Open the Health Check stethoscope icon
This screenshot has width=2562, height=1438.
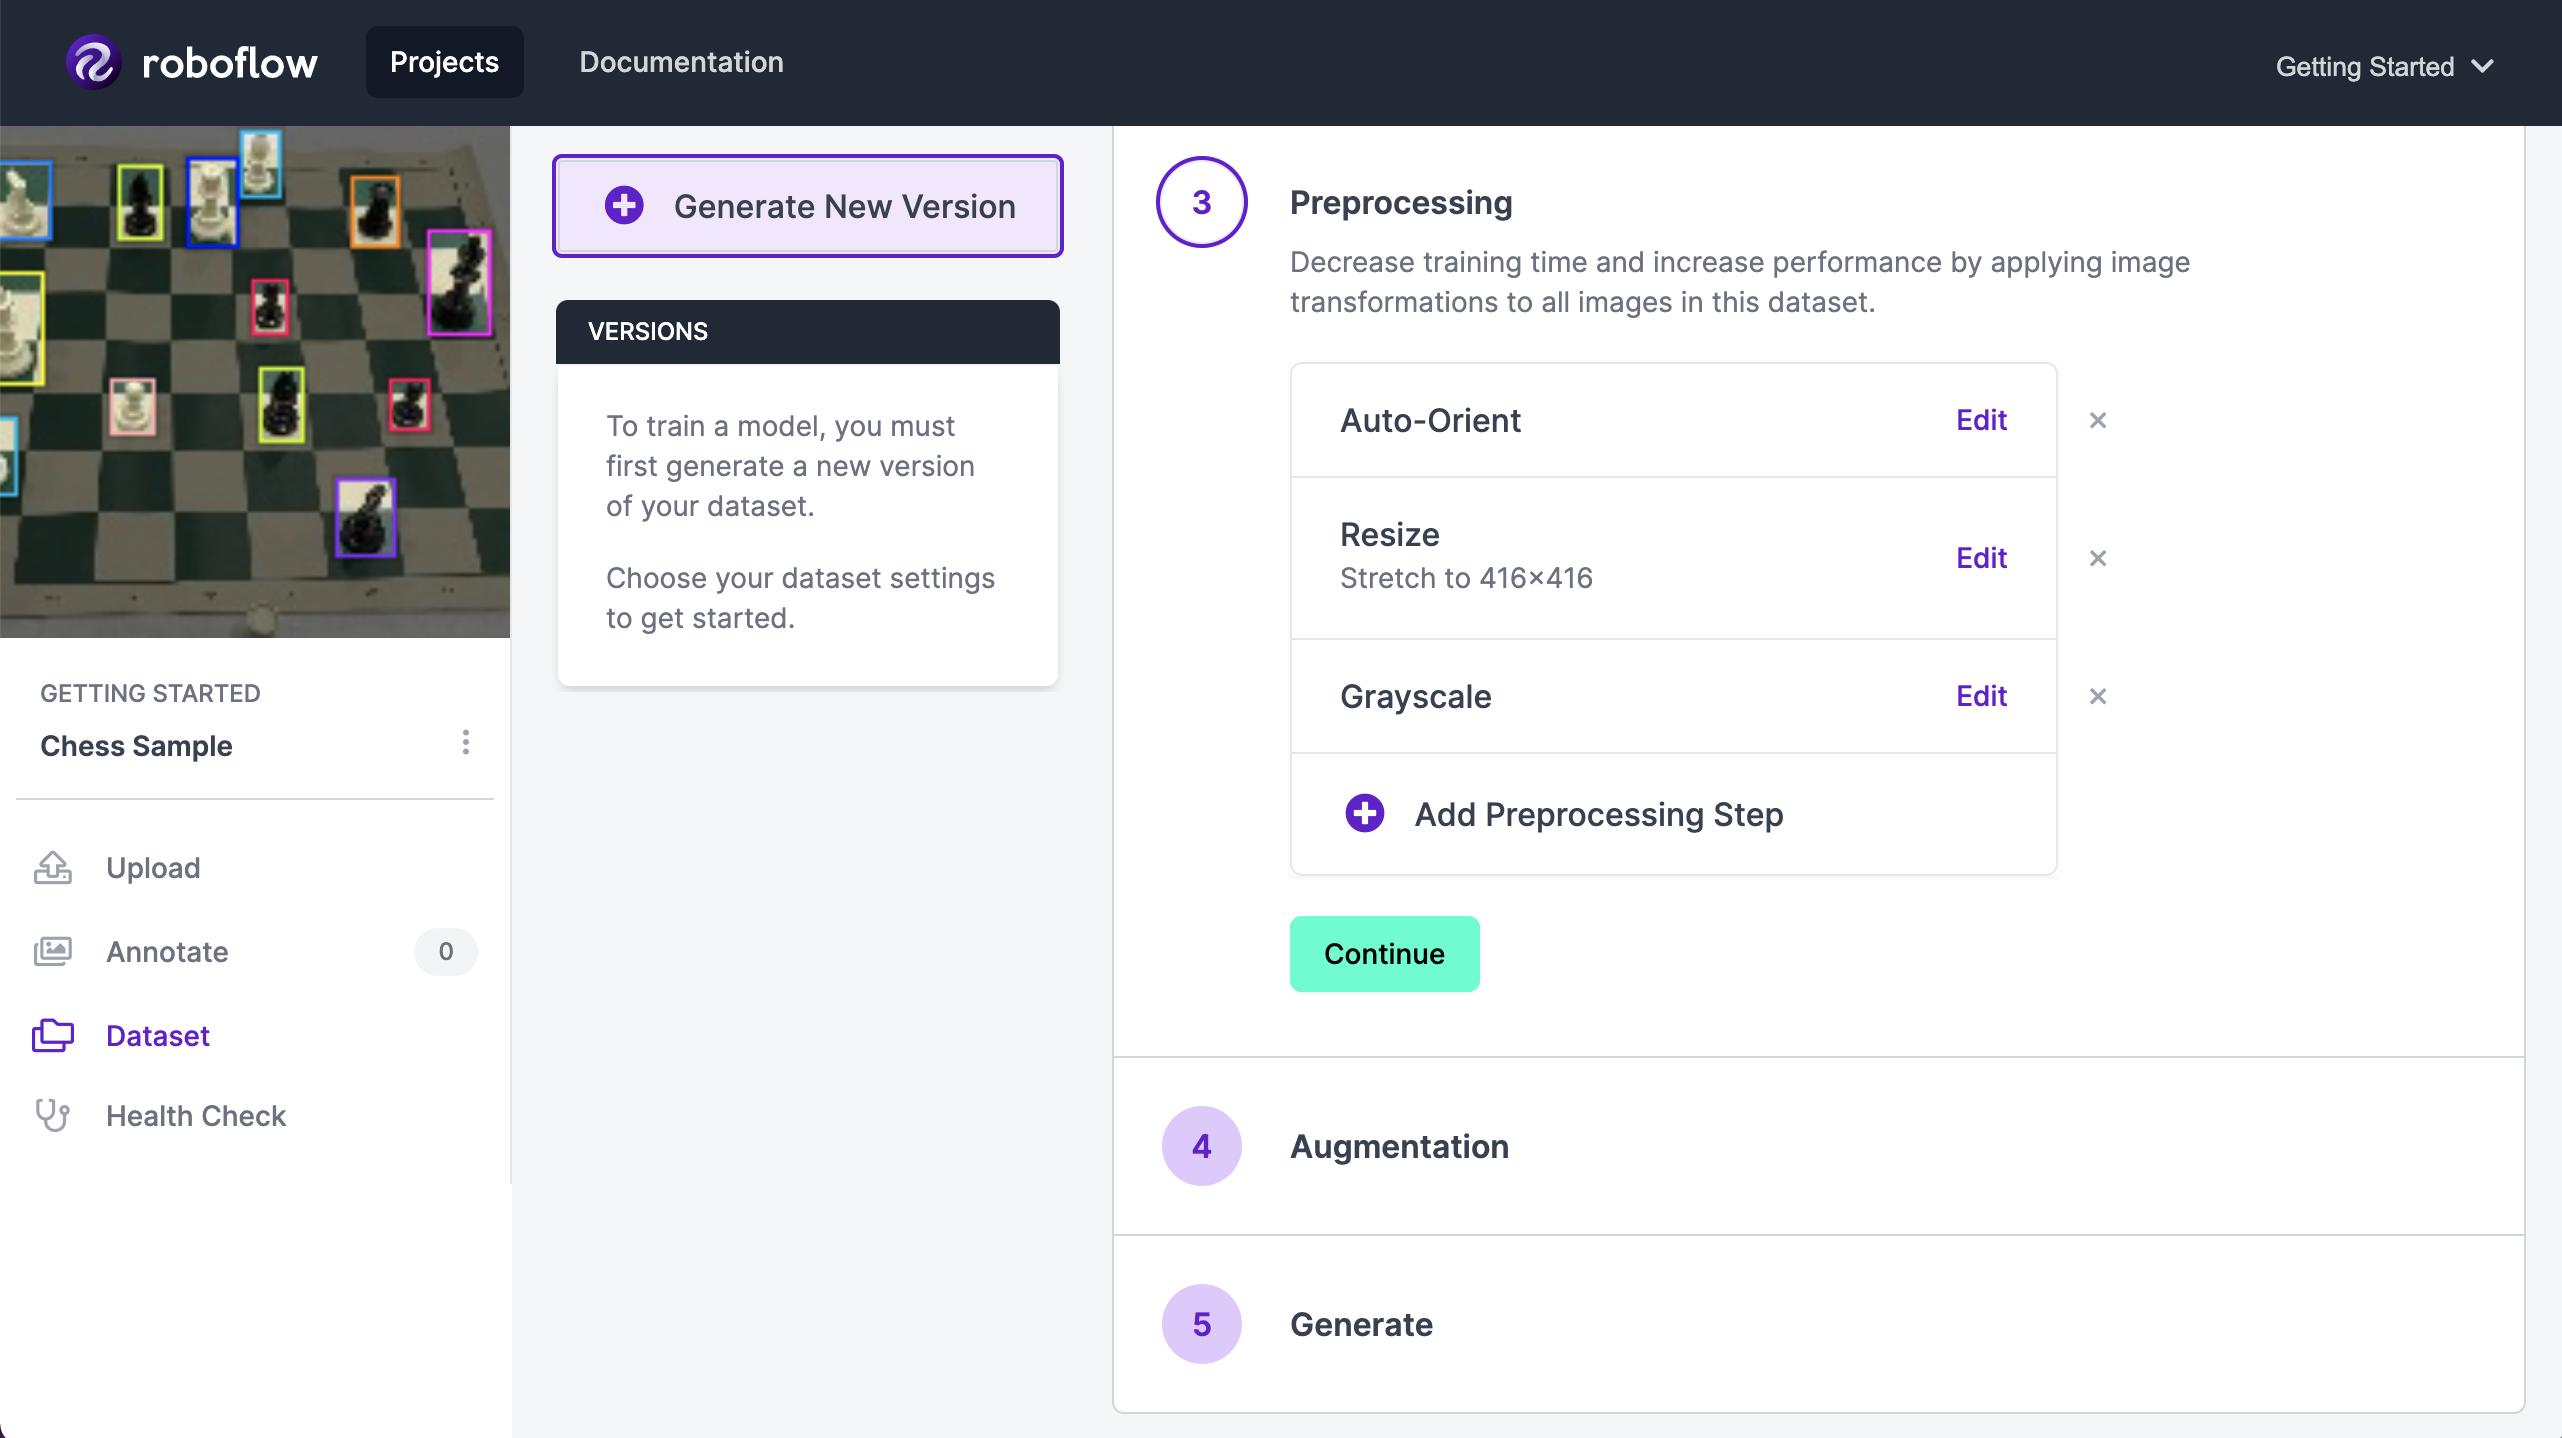tap(52, 1115)
